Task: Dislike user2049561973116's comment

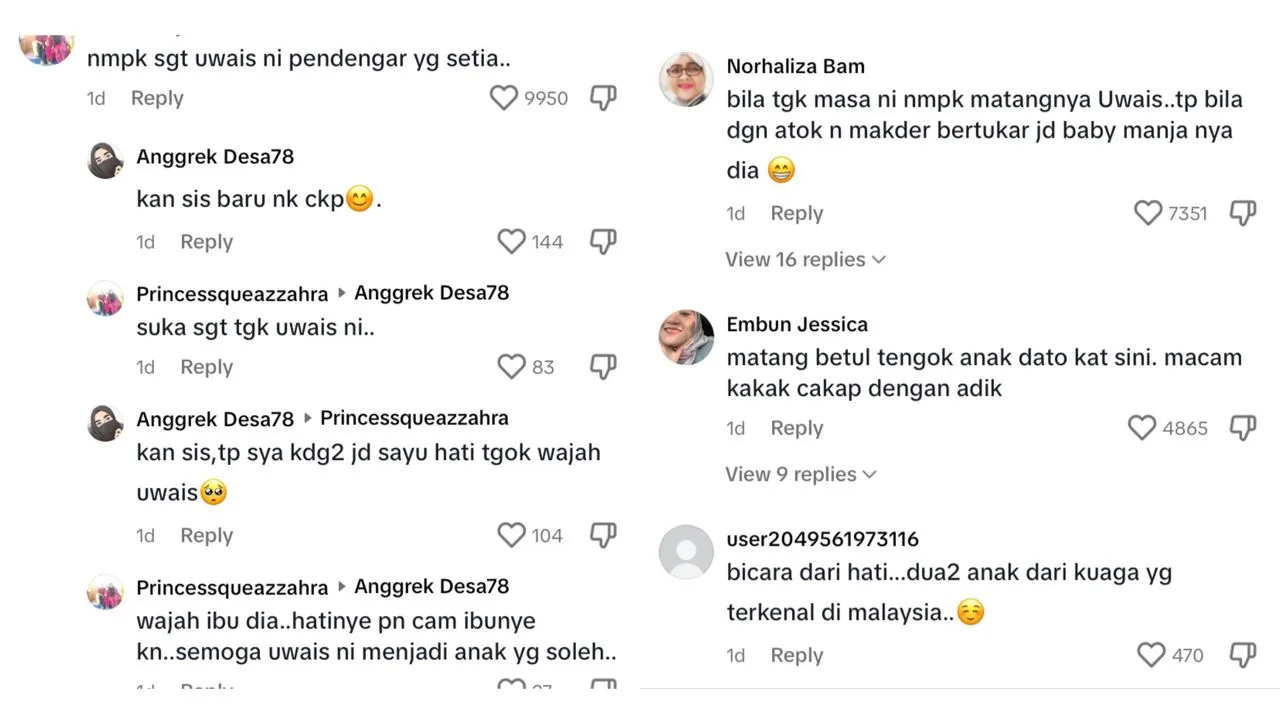Action: pos(1242,656)
